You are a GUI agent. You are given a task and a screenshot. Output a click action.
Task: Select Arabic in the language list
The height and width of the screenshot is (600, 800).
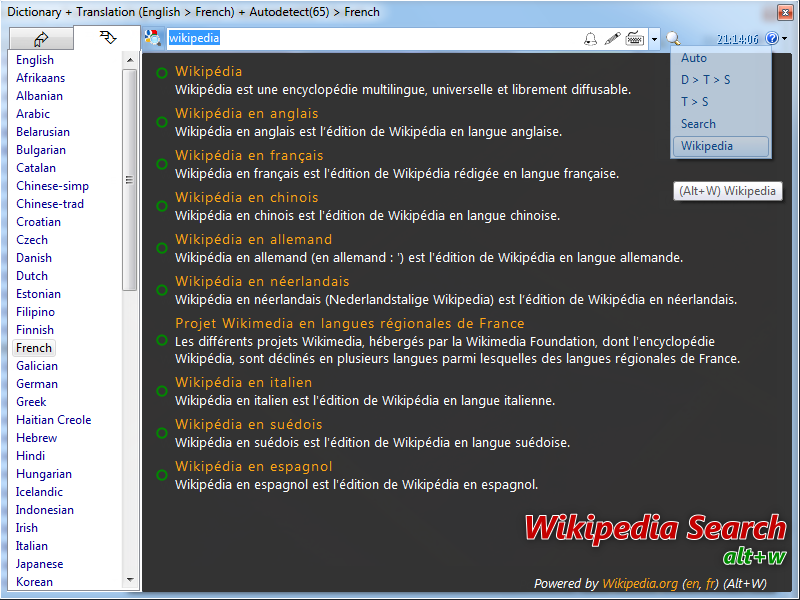33,114
